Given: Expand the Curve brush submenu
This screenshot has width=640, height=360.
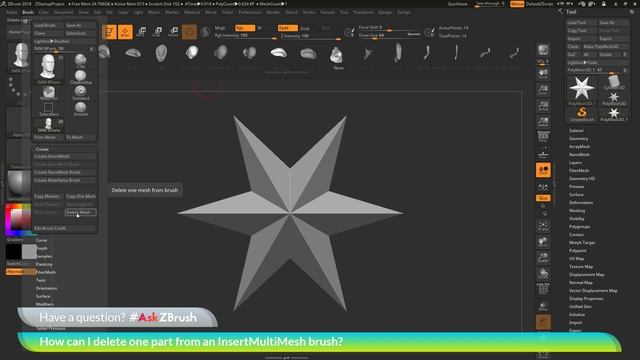Looking at the screenshot, I should pos(41,240).
